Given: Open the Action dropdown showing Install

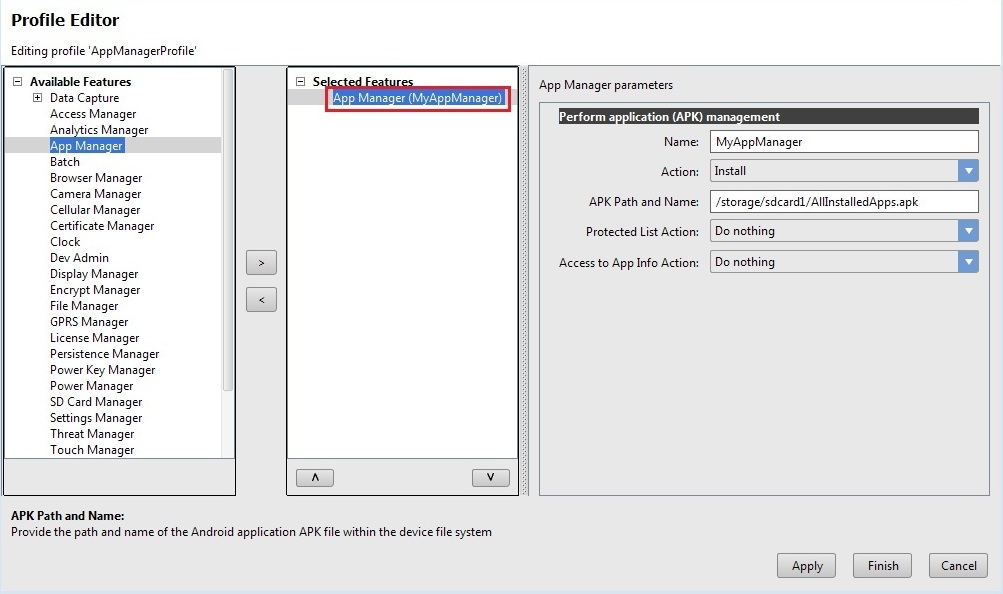Looking at the screenshot, I should pyautogui.click(x=967, y=171).
